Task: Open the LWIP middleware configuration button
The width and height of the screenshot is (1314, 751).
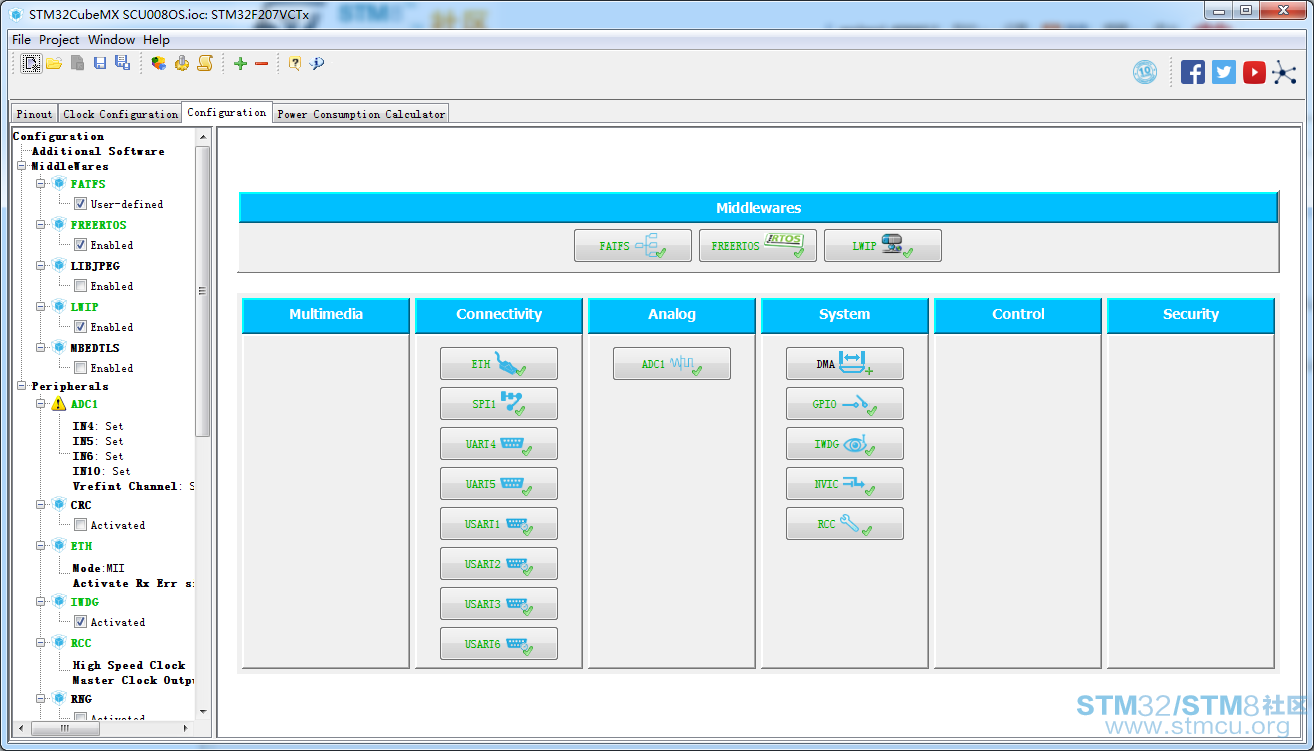Action: coord(883,246)
